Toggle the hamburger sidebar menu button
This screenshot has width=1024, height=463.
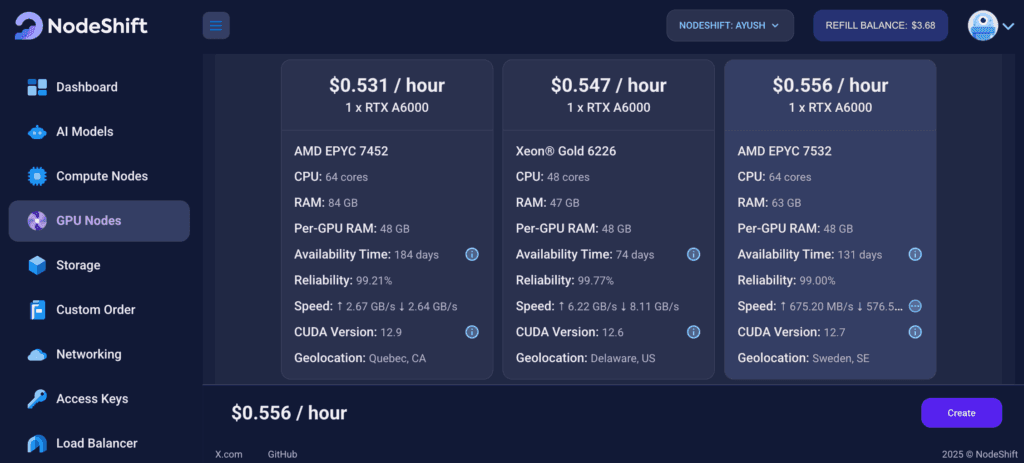point(216,25)
